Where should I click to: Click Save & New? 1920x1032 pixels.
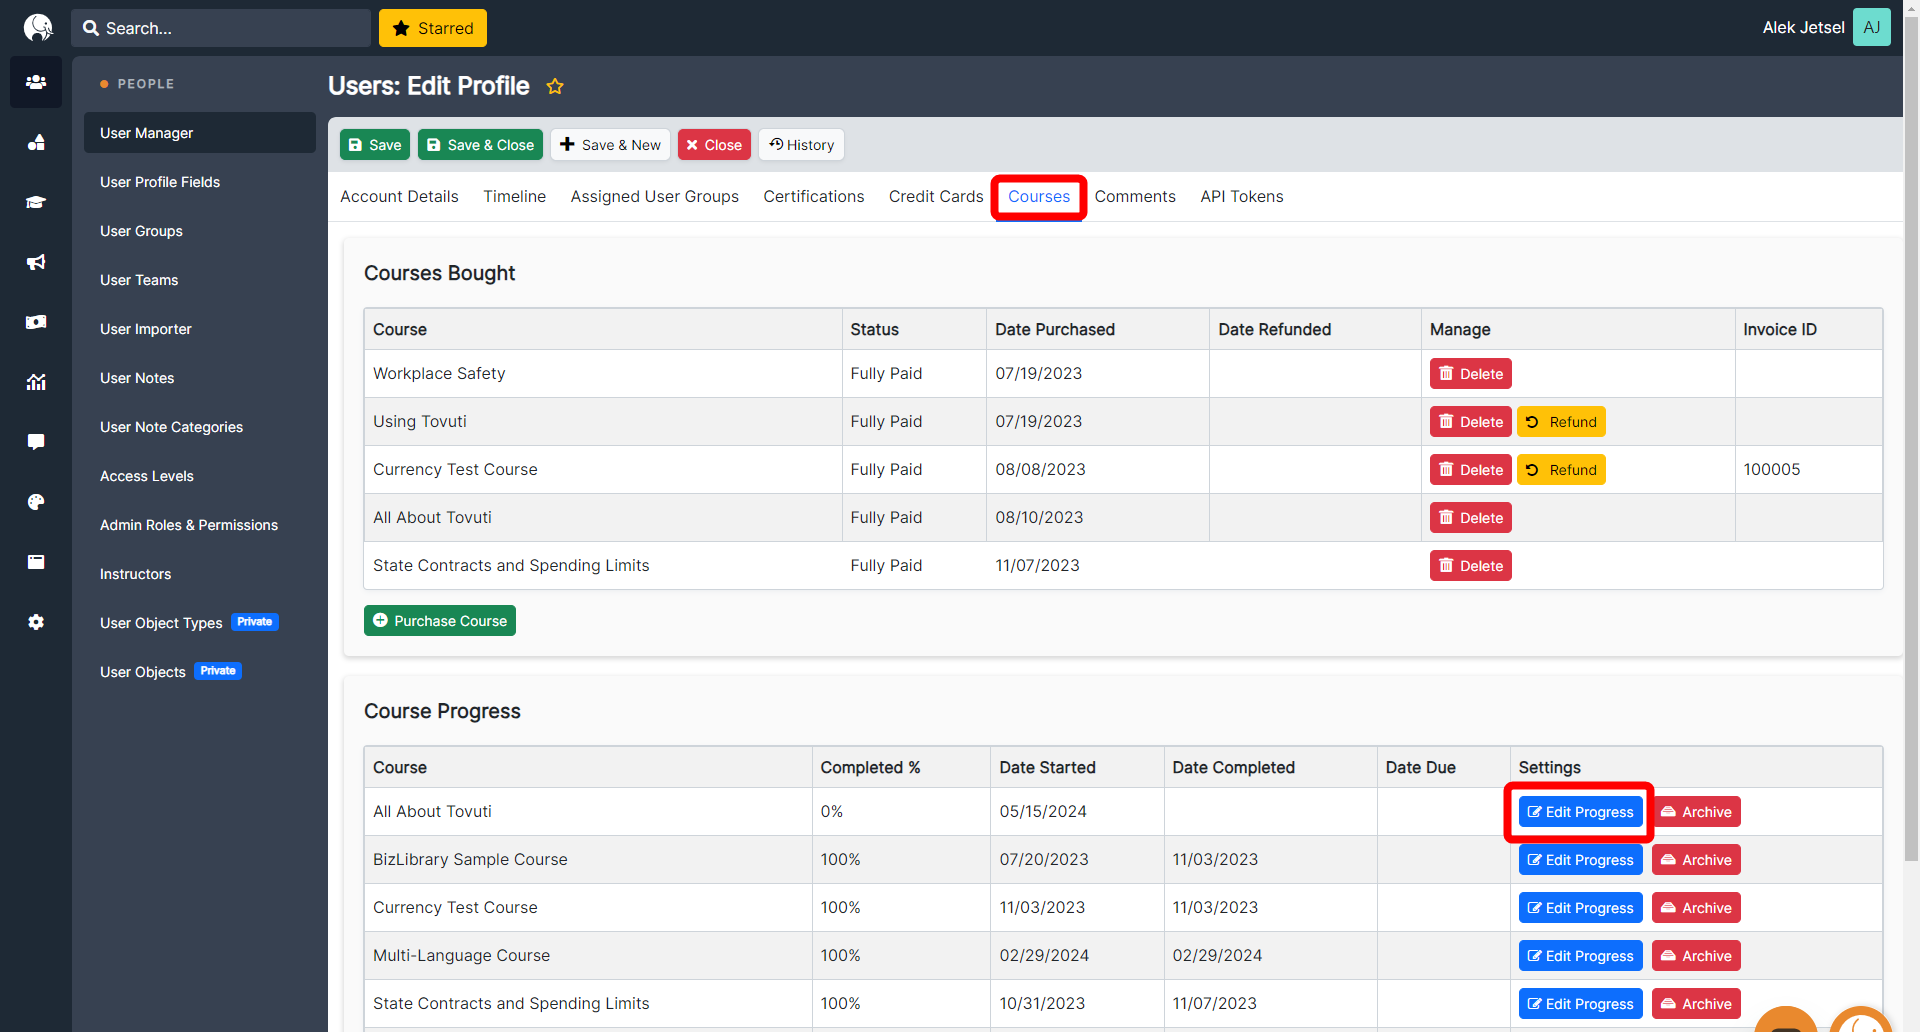point(610,145)
